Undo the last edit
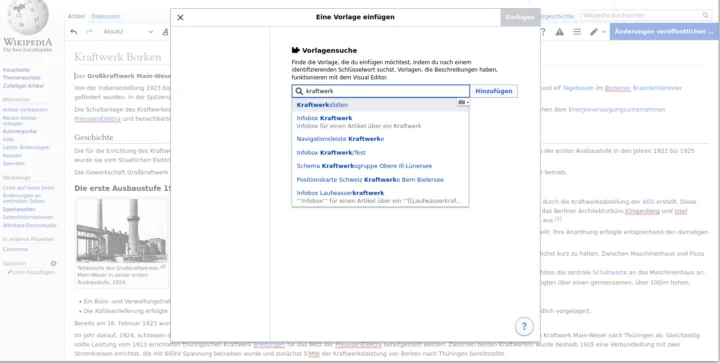The height and width of the screenshot is (363, 720). click(x=73, y=32)
